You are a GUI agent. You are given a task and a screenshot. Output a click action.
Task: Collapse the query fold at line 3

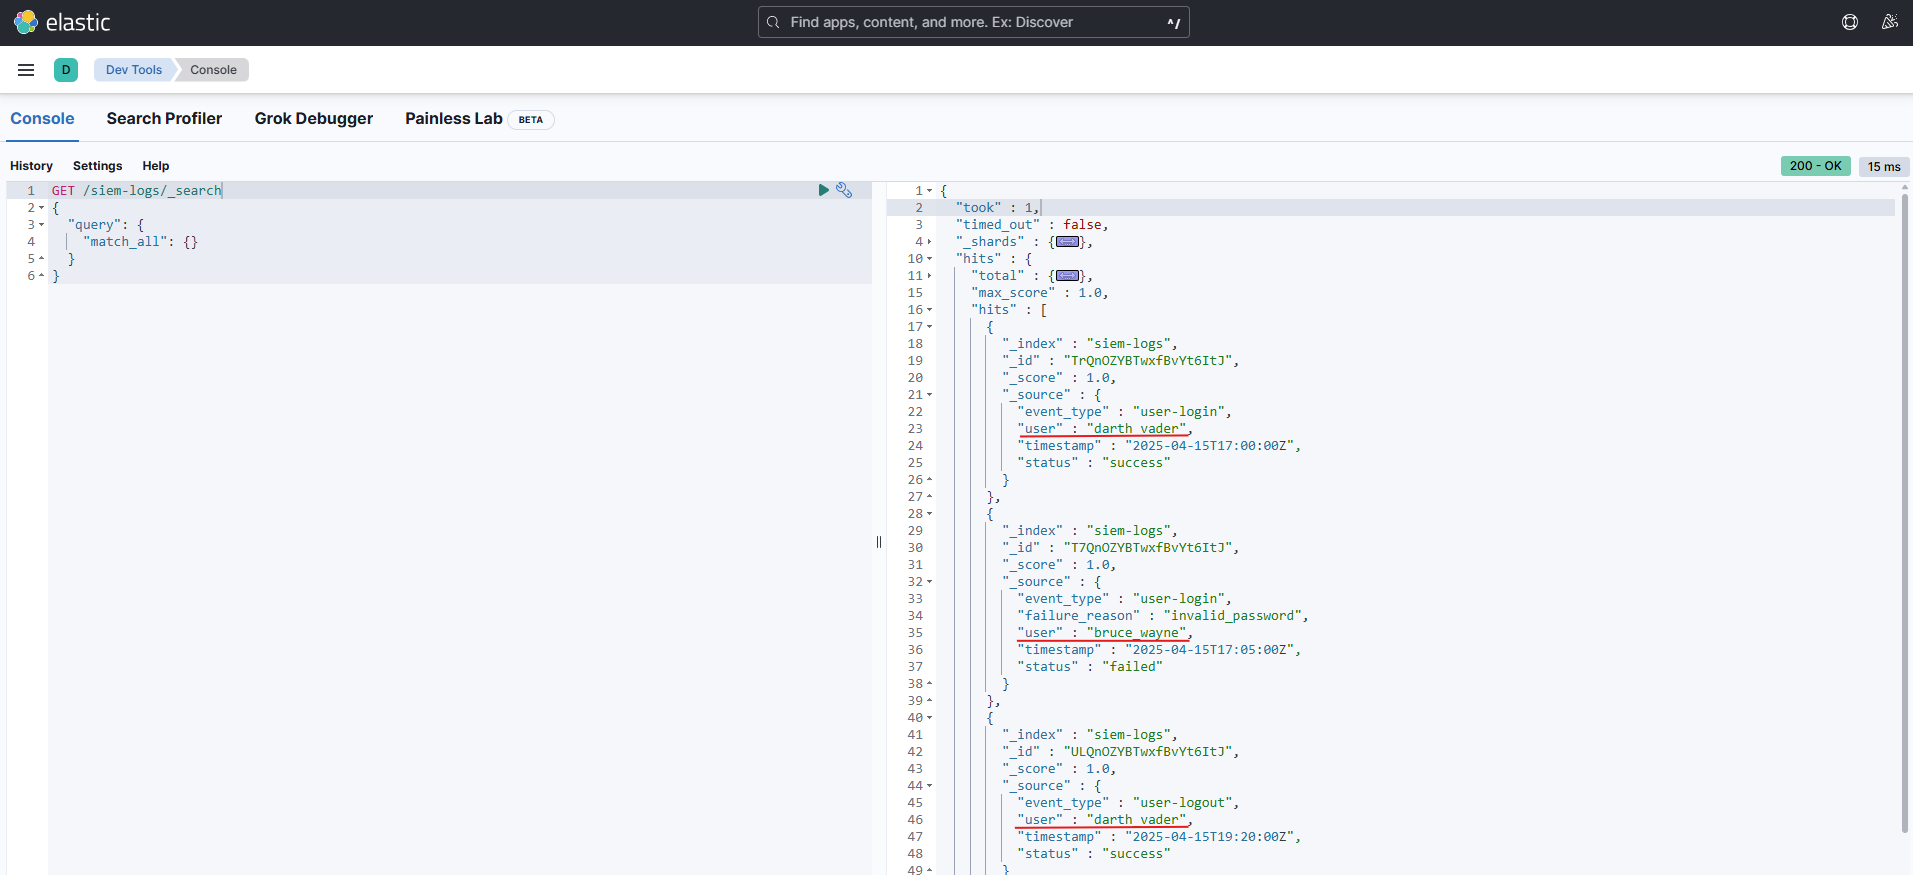[x=41, y=225]
